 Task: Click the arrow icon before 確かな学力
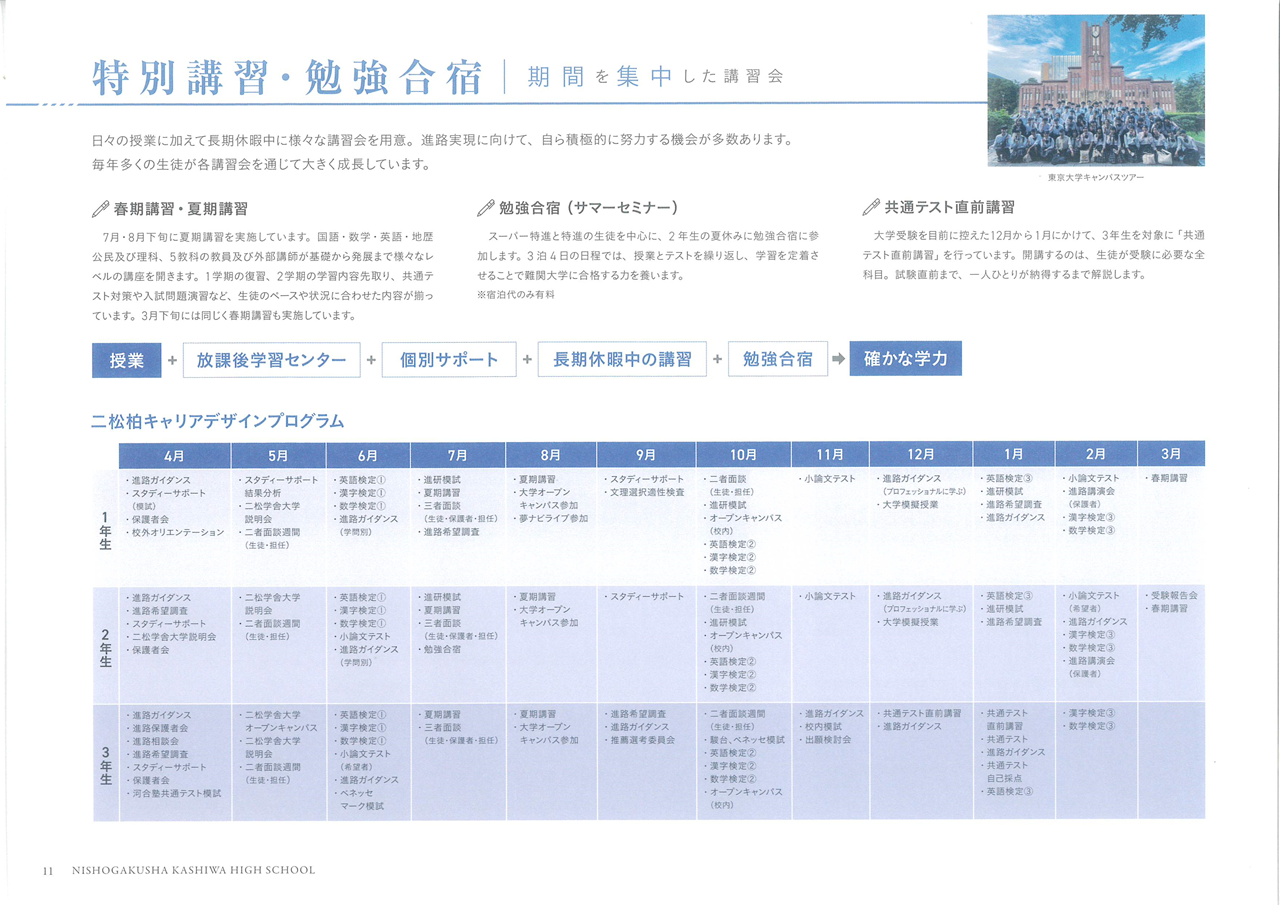(x=838, y=359)
